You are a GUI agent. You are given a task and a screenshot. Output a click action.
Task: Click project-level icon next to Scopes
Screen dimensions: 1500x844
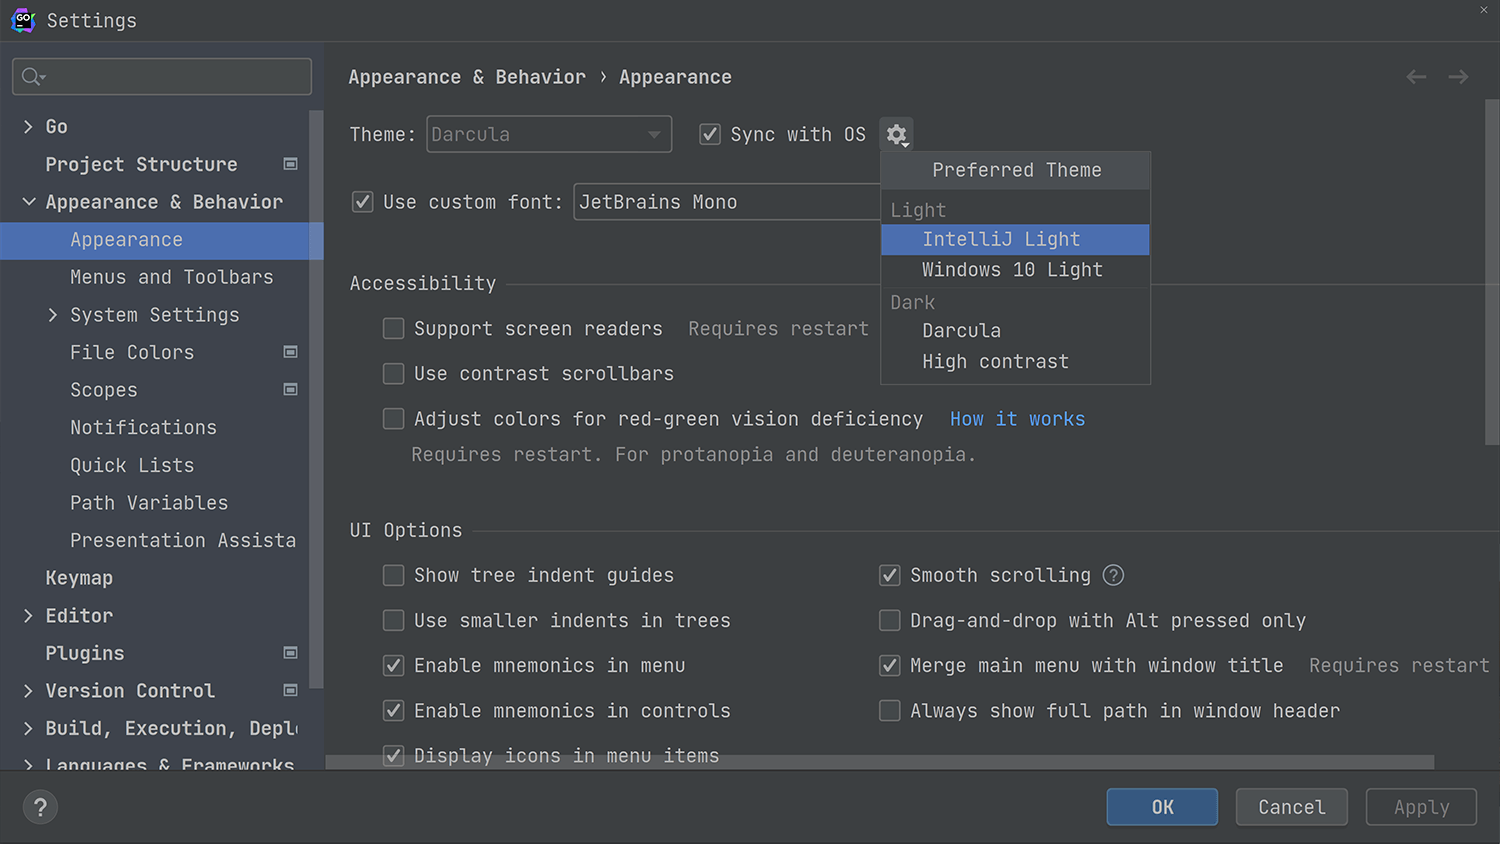291,389
